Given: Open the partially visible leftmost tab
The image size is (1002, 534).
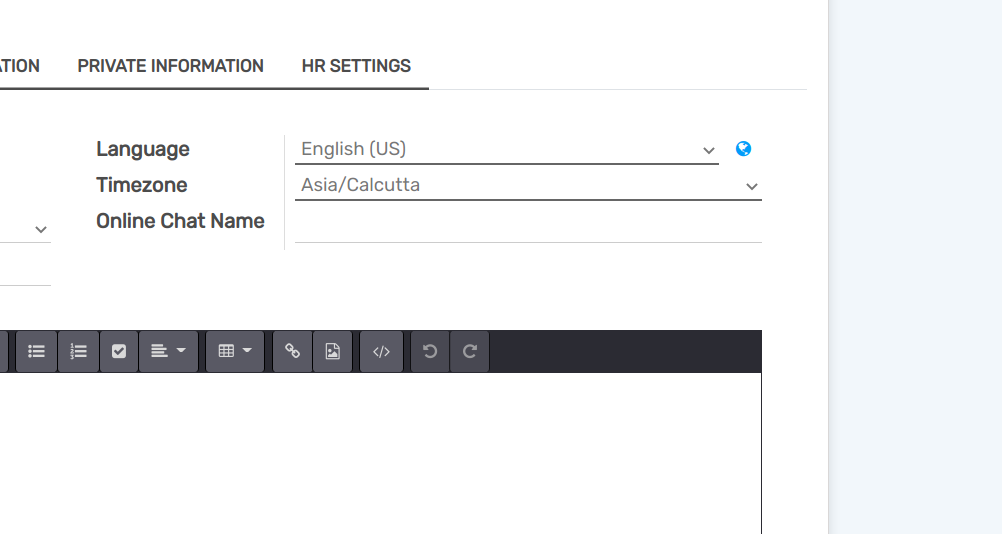Looking at the screenshot, I should (19, 66).
